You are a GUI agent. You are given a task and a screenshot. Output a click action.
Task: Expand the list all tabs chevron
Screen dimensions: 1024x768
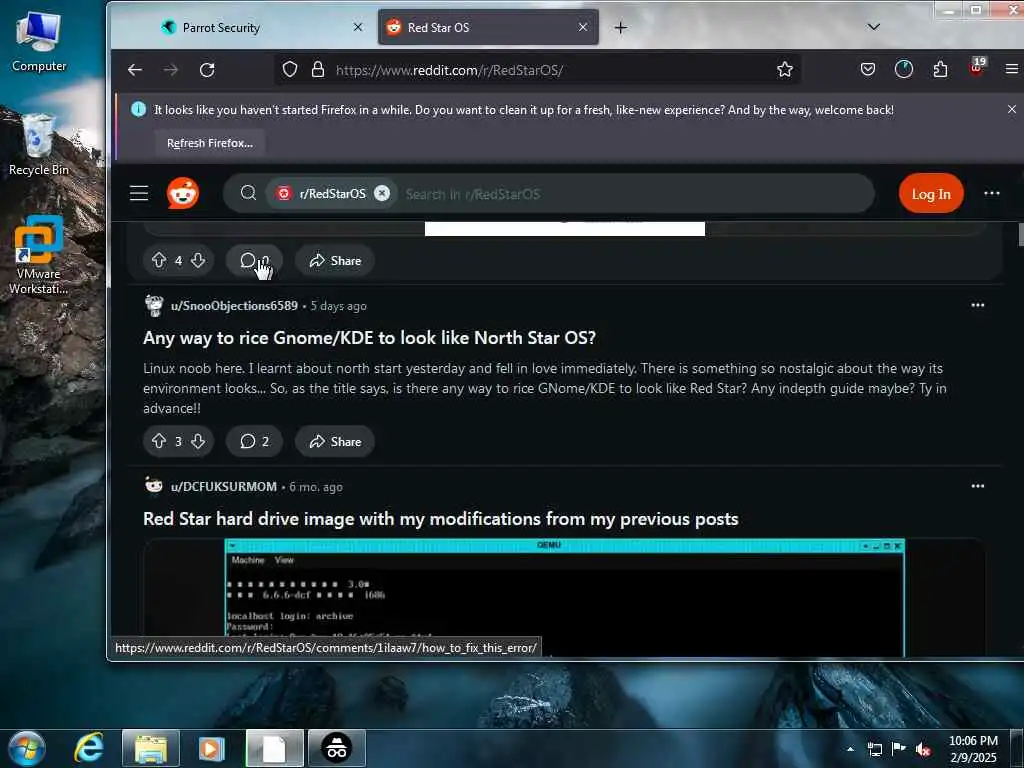(873, 27)
